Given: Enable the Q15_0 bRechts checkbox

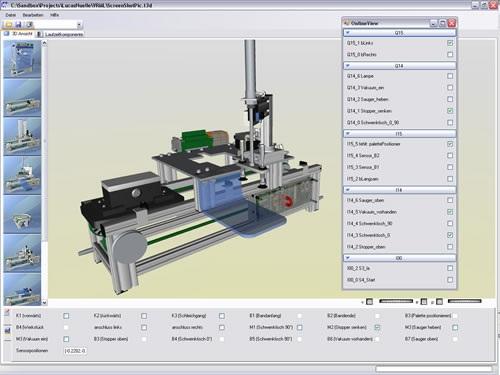Looking at the screenshot, I should (x=450, y=54).
